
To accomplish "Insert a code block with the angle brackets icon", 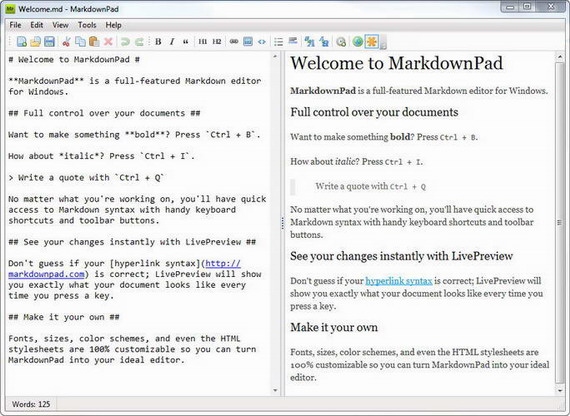I will (x=262, y=42).
